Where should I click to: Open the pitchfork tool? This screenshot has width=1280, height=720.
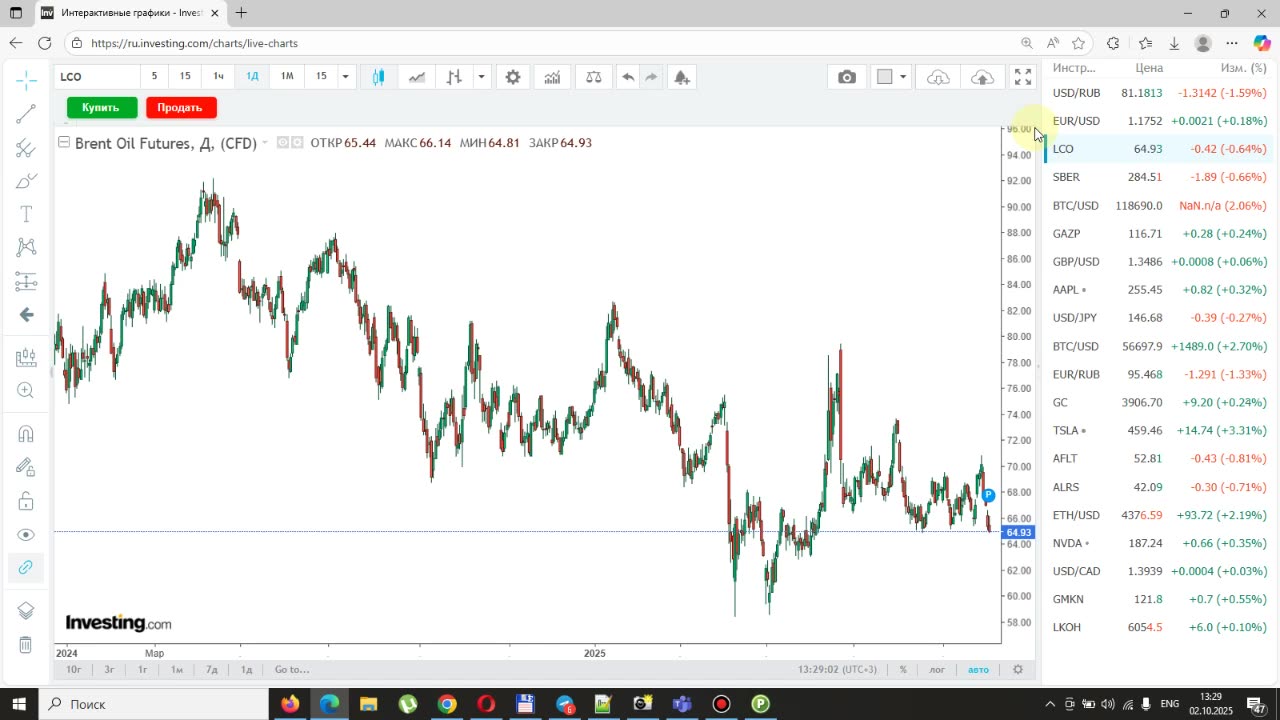pyautogui.click(x=26, y=148)
